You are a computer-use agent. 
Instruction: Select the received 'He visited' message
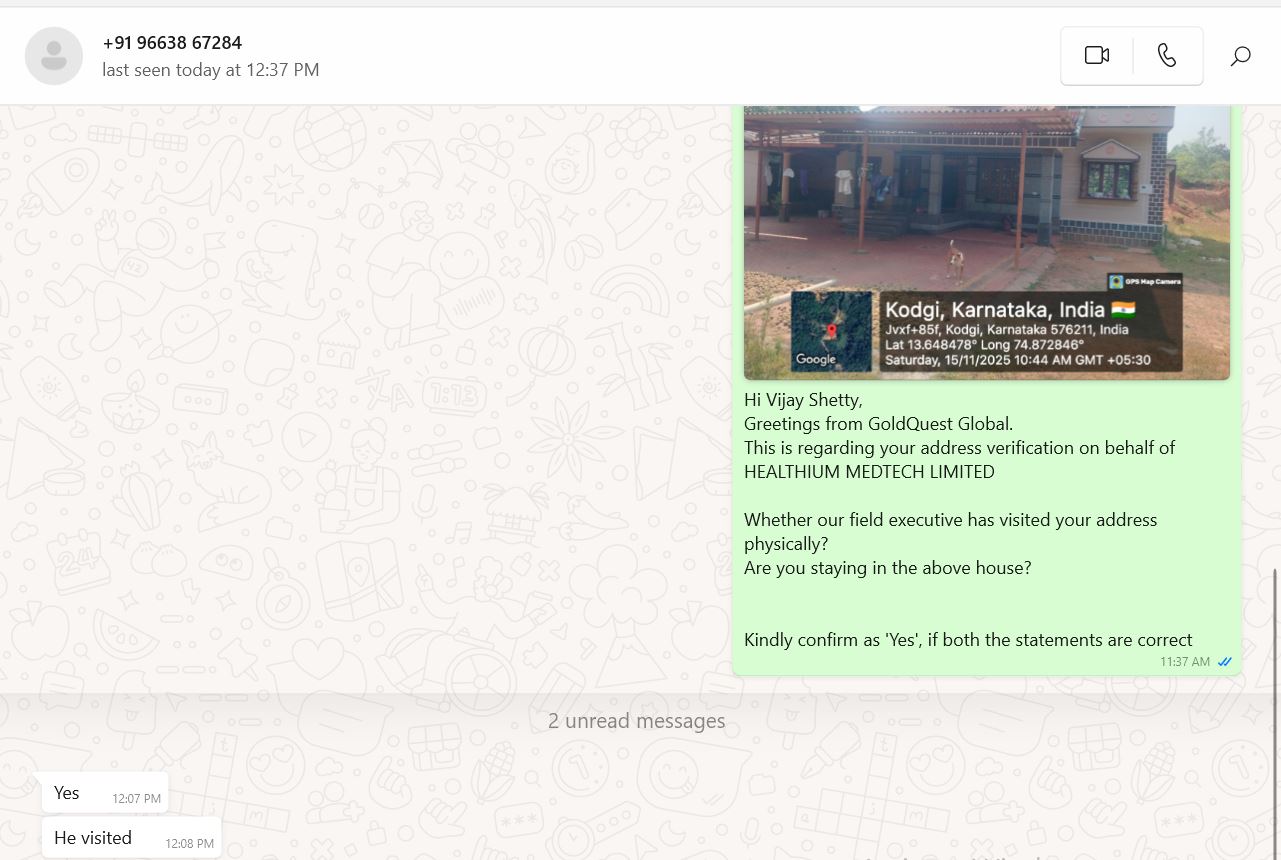pos(131,838)
